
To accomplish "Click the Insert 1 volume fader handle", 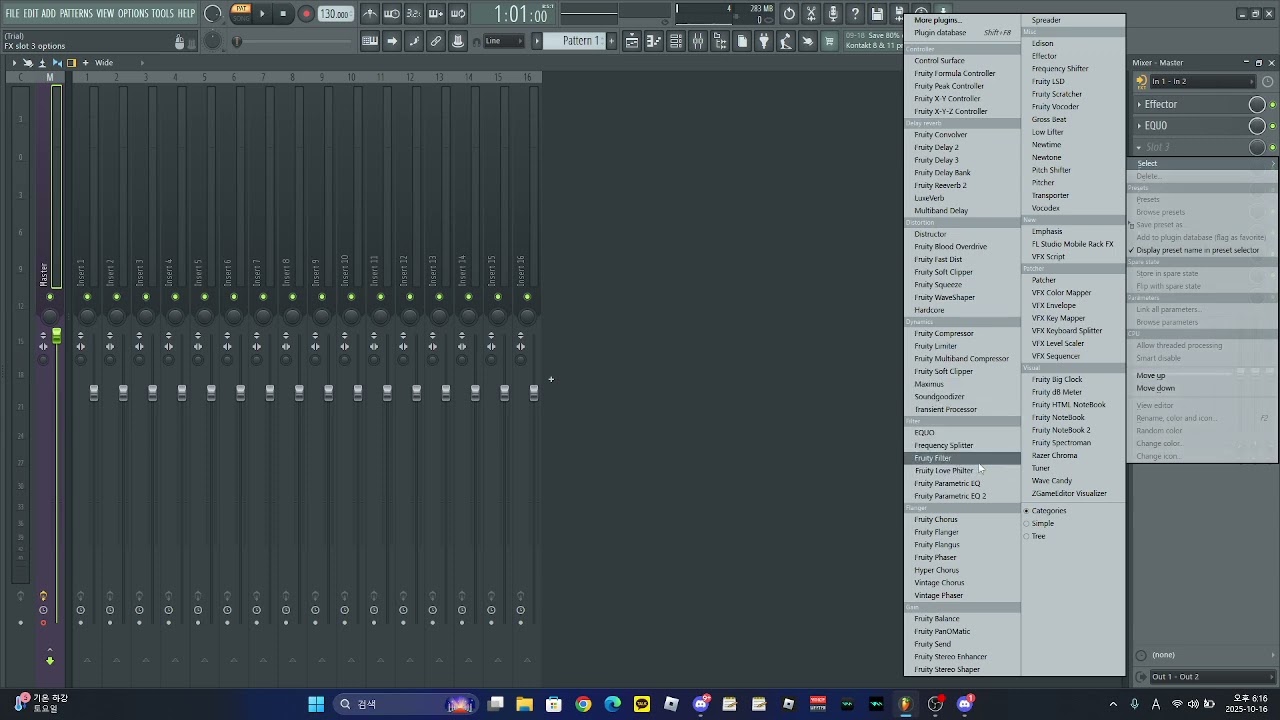I will (94, 393).
